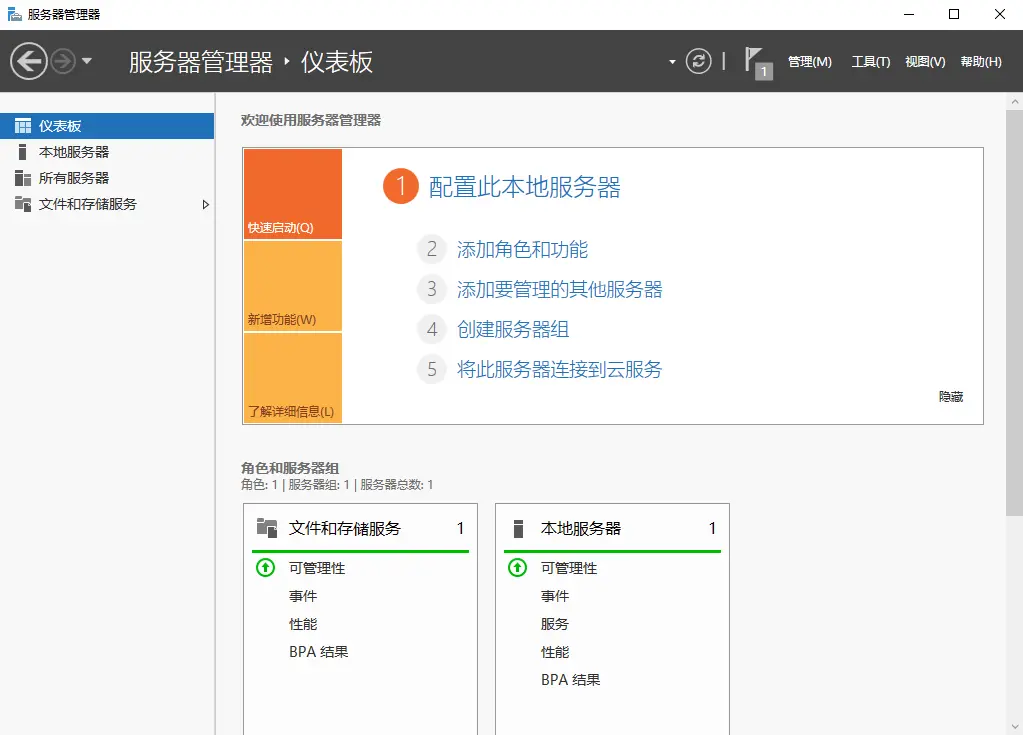Select 本地服务器 in the sidebar
Image resolution: width=1023 pixels, height=735 pixels.
tap(107, 152)
